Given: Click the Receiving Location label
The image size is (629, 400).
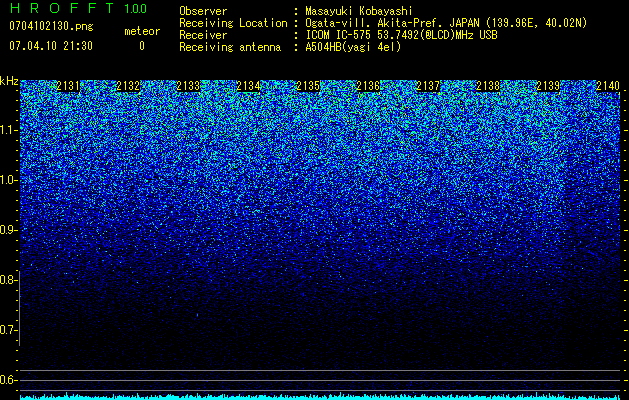Looking at the screenshot, I should pyautogui.click(x=233, y=23).
